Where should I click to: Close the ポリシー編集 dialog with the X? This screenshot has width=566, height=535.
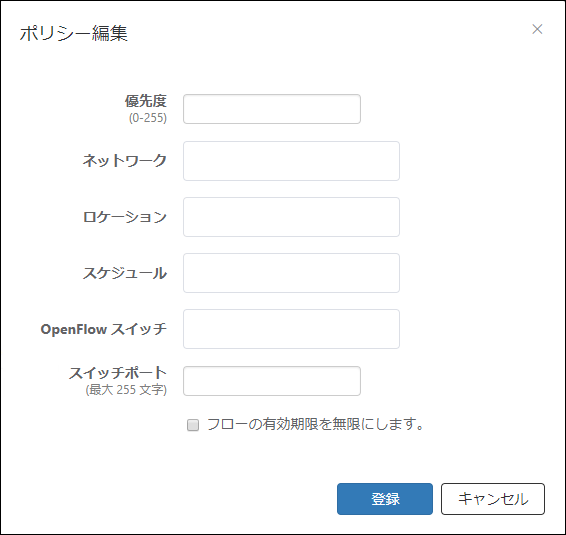coord(537,29)
